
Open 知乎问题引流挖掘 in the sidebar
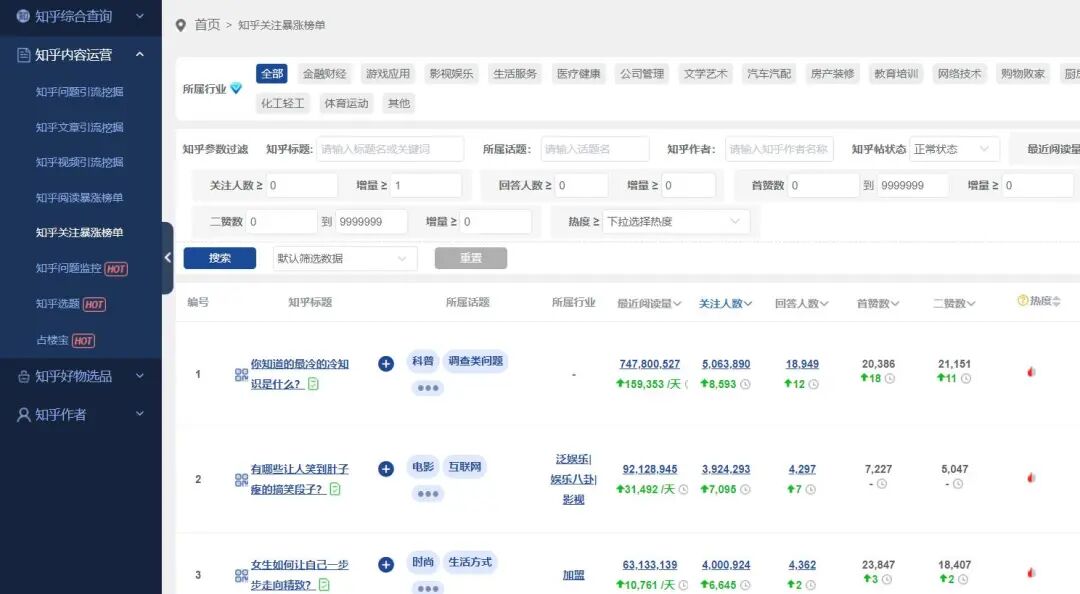[x=79, y=92]
